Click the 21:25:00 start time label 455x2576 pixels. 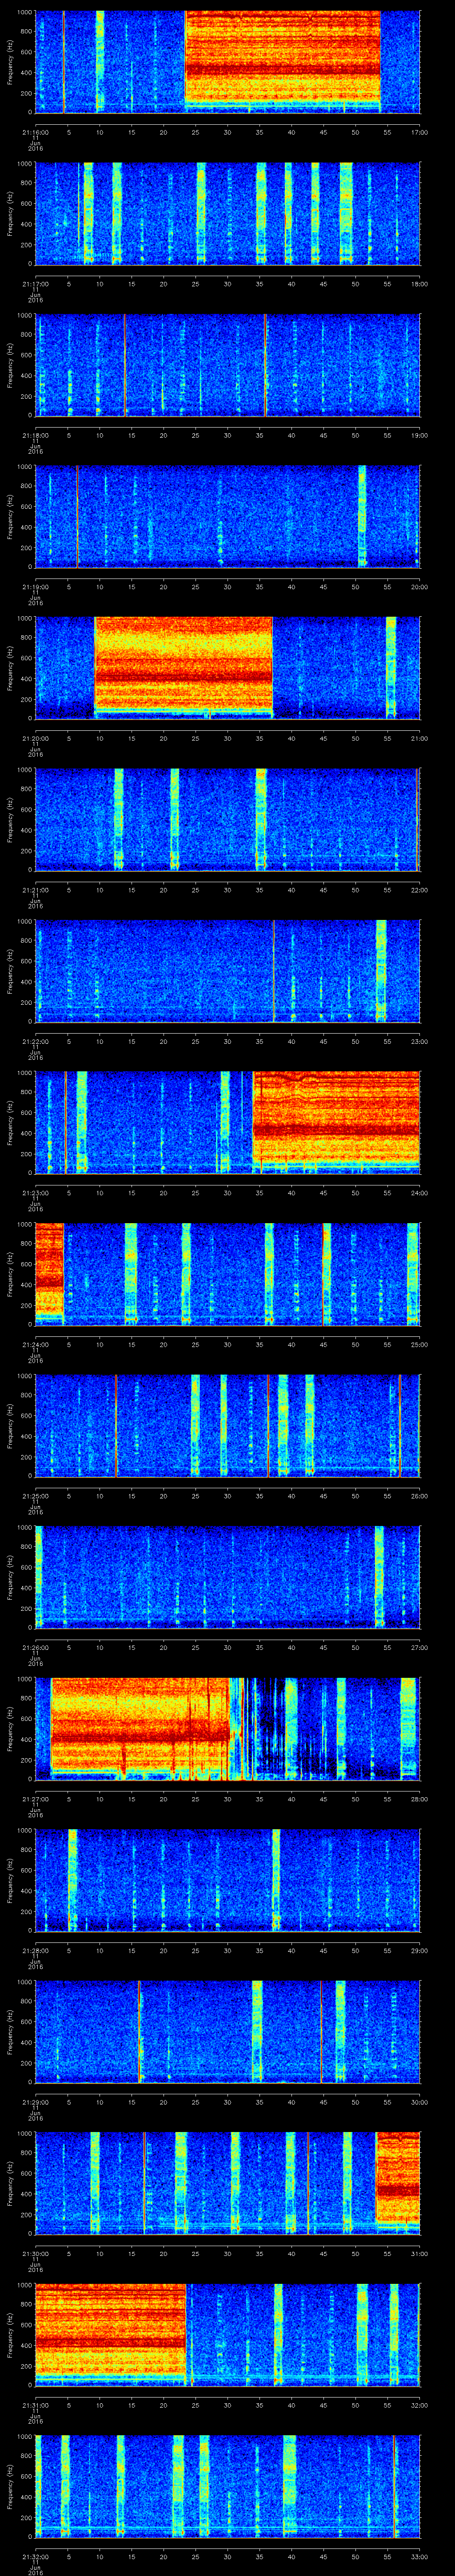(x=35, y=1496)
